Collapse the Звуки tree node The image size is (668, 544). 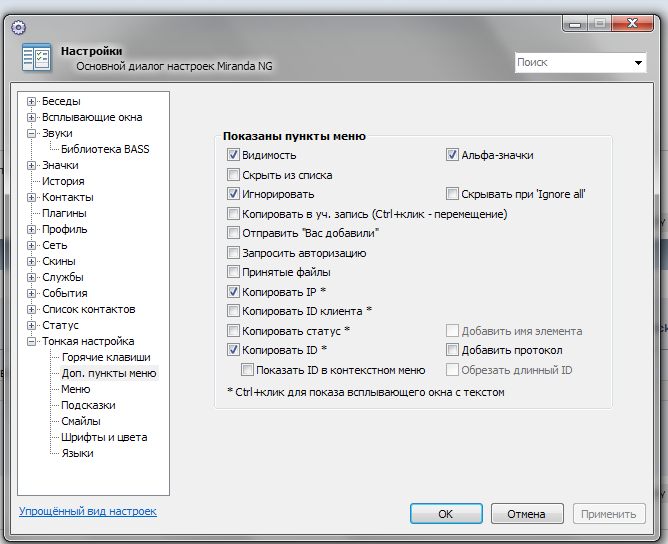coord(31,133)
